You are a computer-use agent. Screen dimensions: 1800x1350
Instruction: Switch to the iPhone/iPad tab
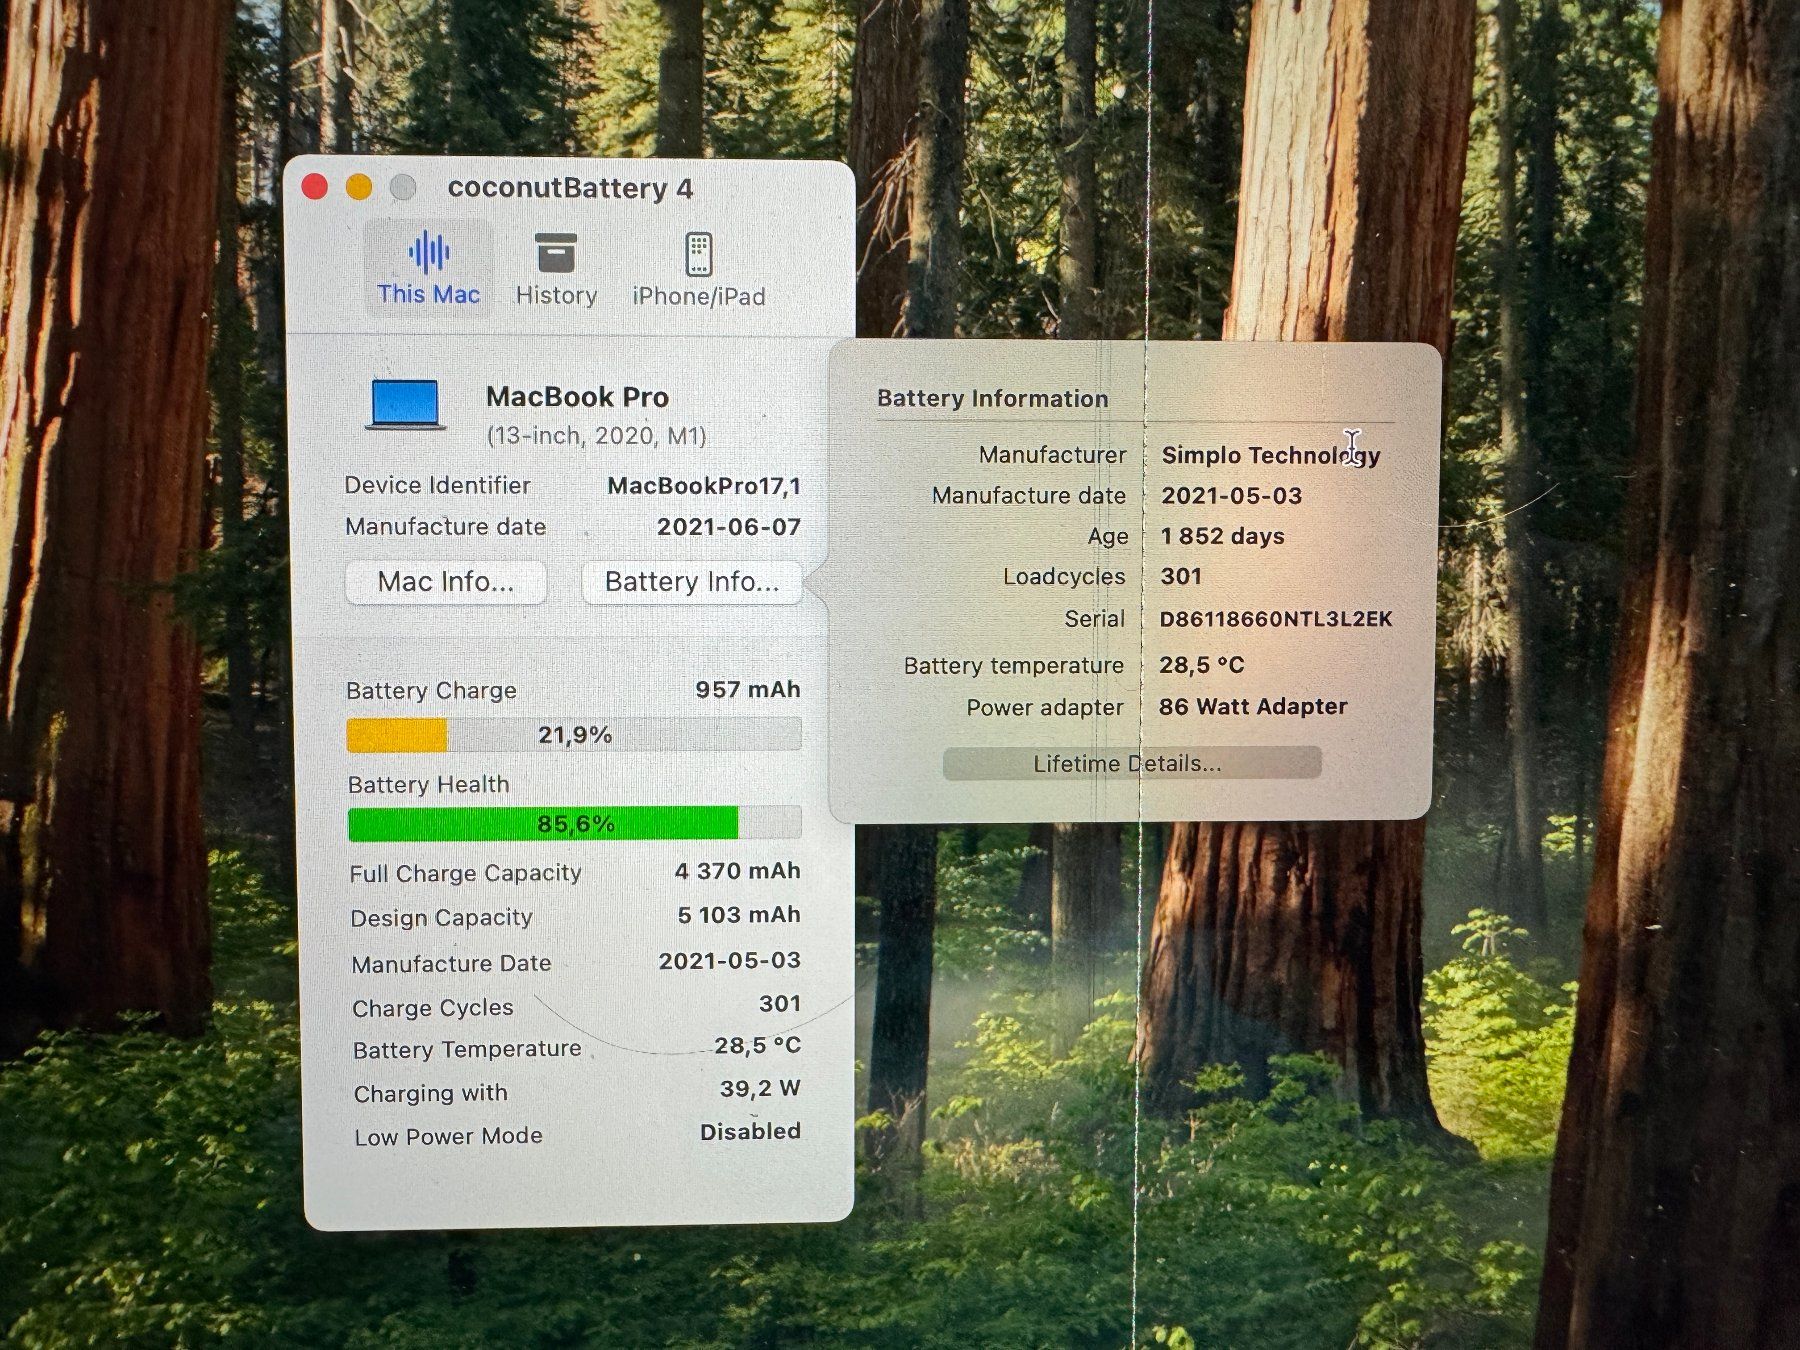click(x=698, y=268)
